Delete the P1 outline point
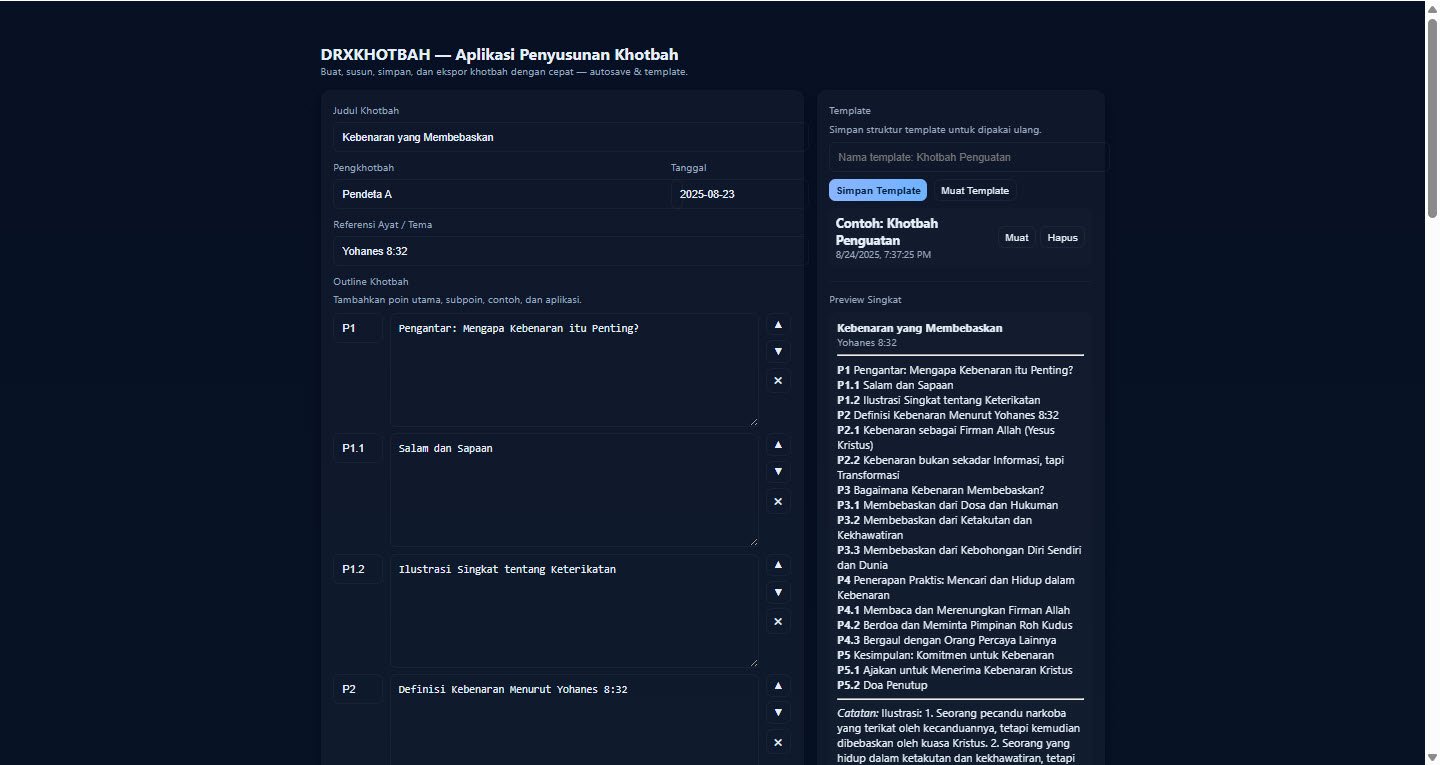This screenshot has height=765, width=1440. 778,380
